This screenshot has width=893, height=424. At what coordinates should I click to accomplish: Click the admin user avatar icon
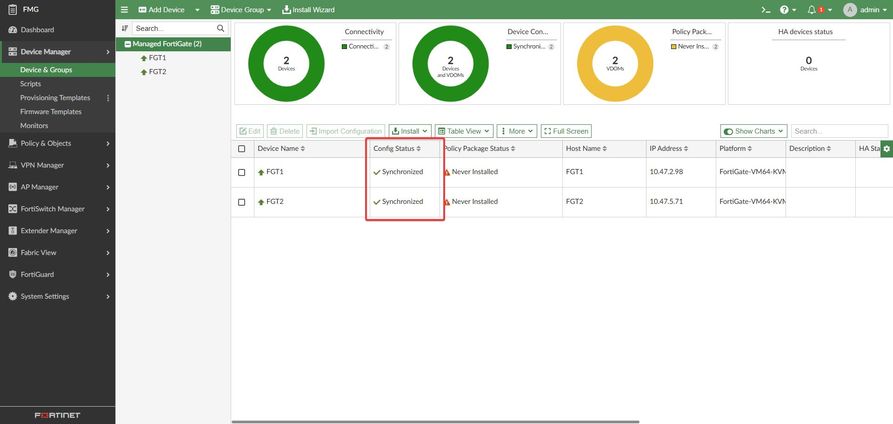tap(850, 10)
